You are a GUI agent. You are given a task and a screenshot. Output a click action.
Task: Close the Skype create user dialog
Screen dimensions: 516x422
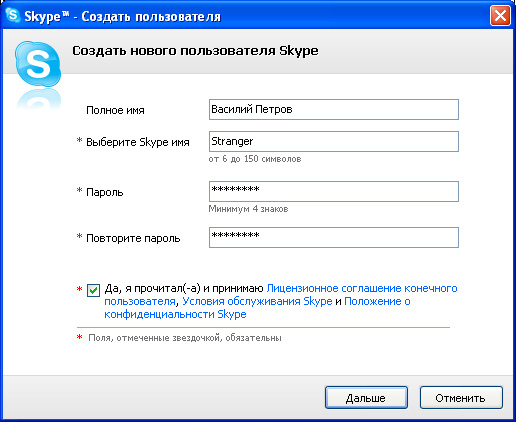(500, 16)
